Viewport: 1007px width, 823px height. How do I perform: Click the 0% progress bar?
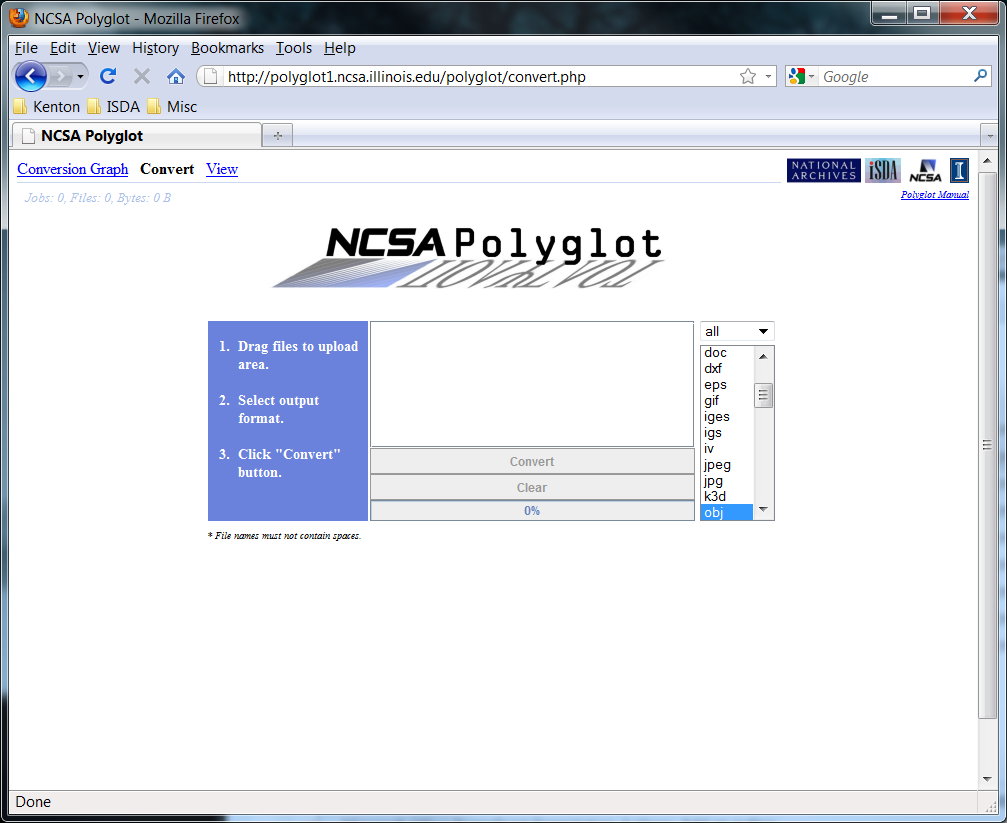[532, 511]
